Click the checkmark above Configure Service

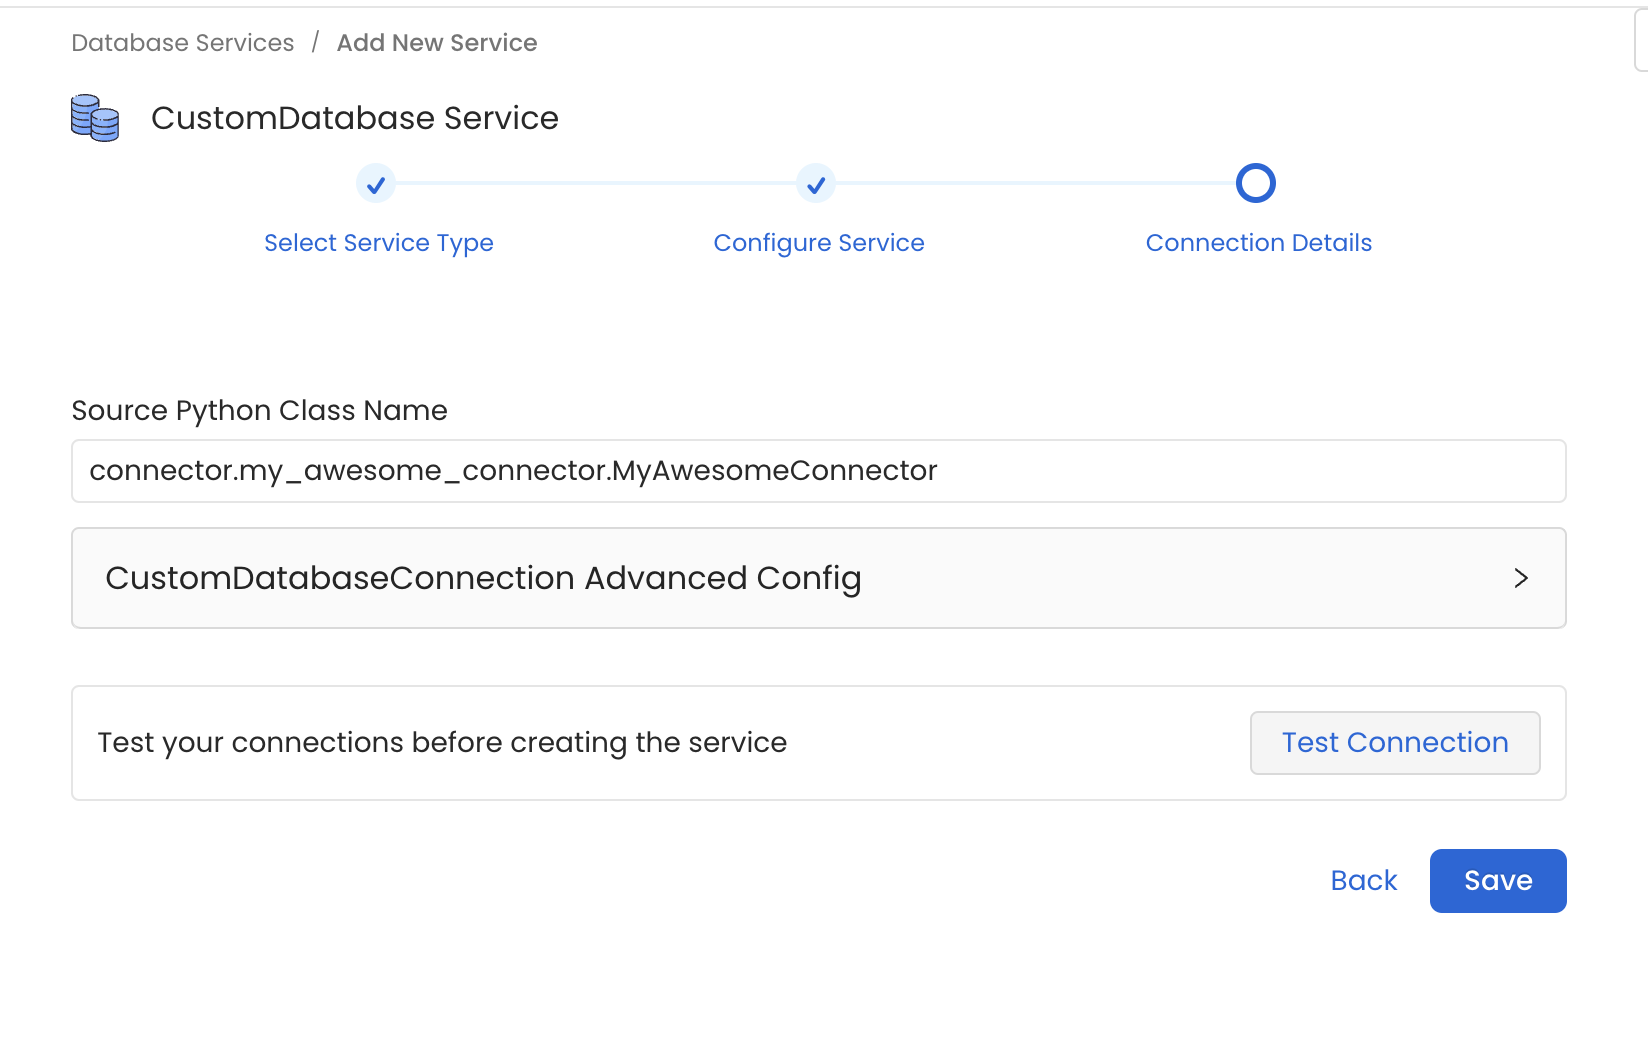pyautogui.click(x=816, y=184)
